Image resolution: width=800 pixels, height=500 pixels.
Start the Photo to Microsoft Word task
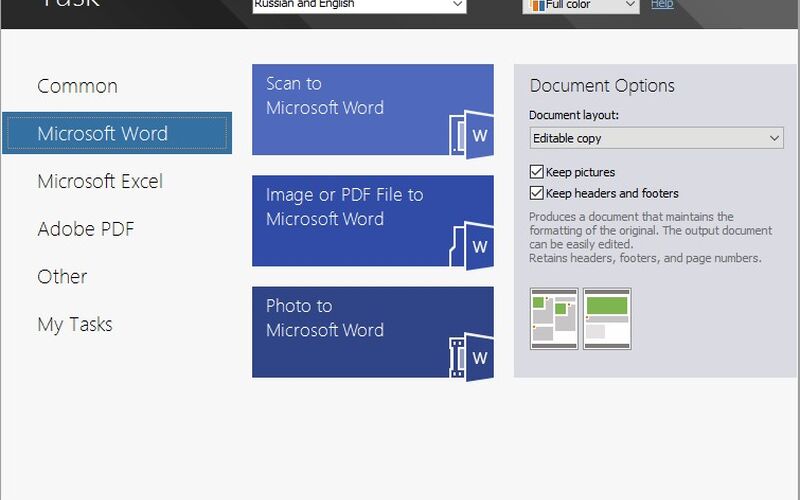click(x=372, y=332)
